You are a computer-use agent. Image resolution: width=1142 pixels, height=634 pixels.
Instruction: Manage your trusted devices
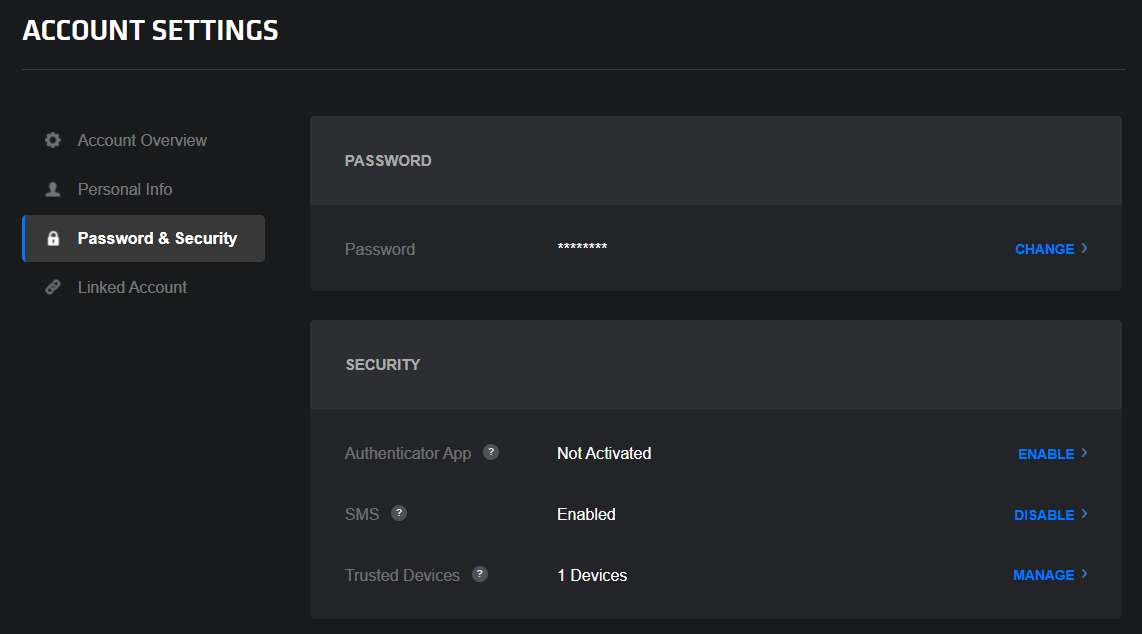click(x=1043, y=574)
